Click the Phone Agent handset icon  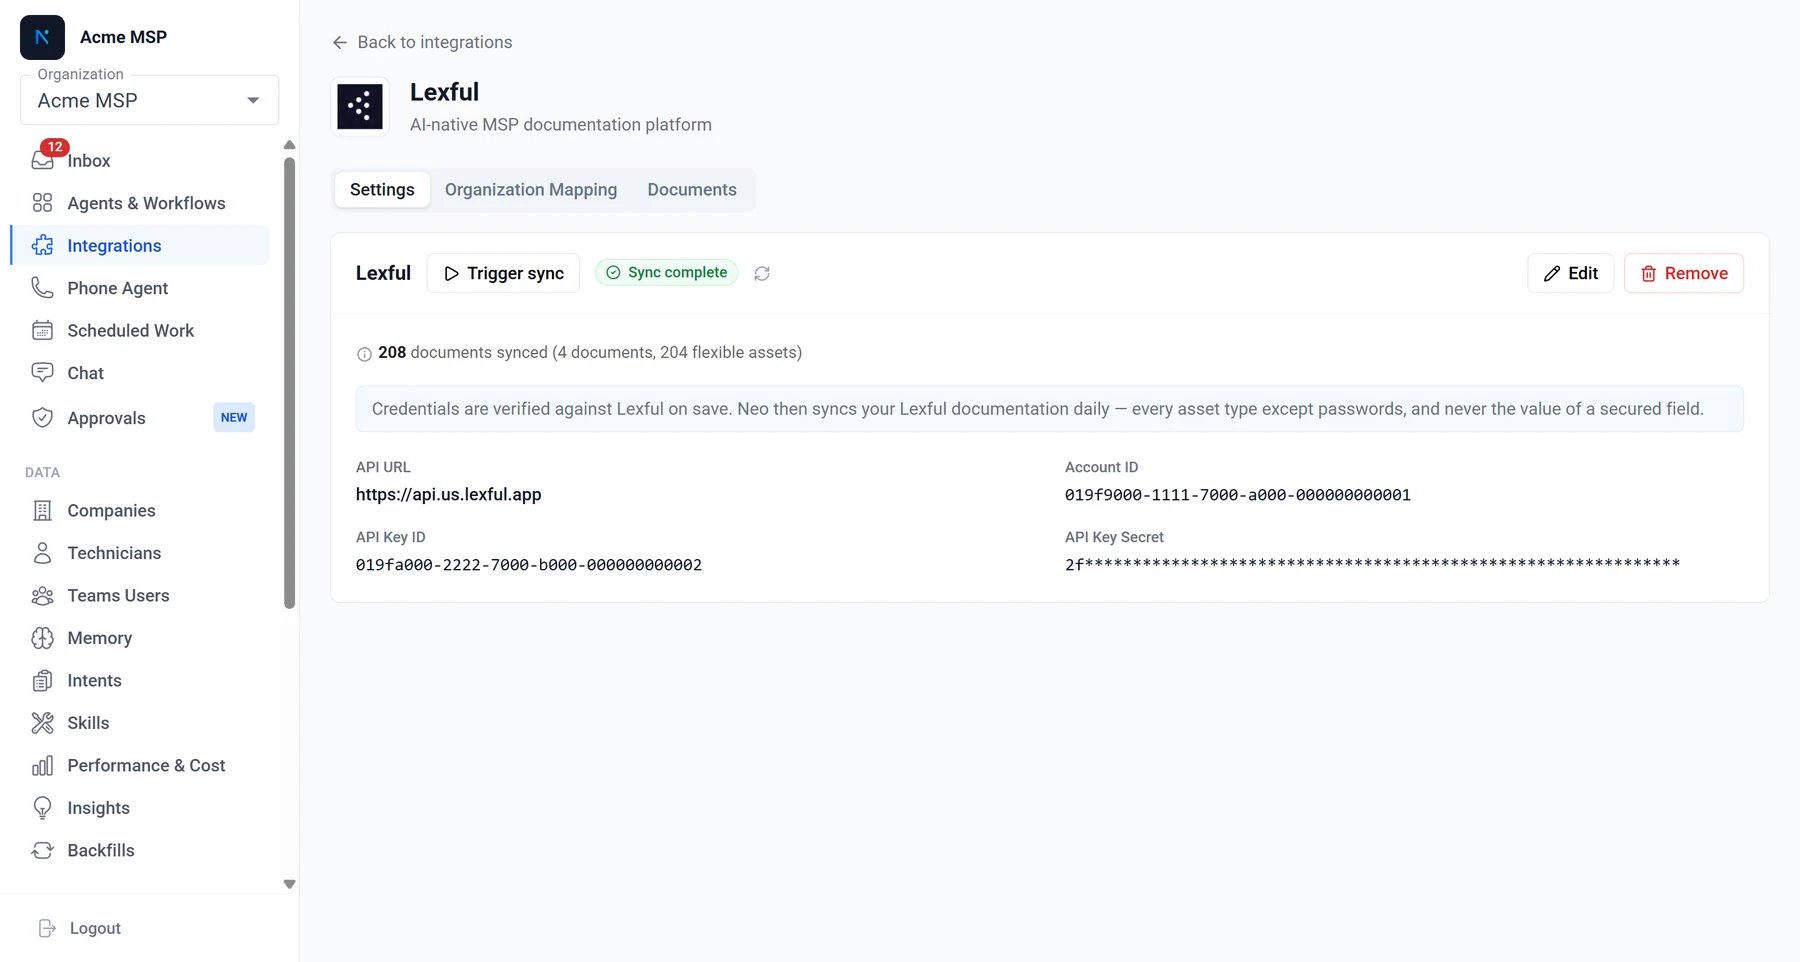tap(42, 288)
